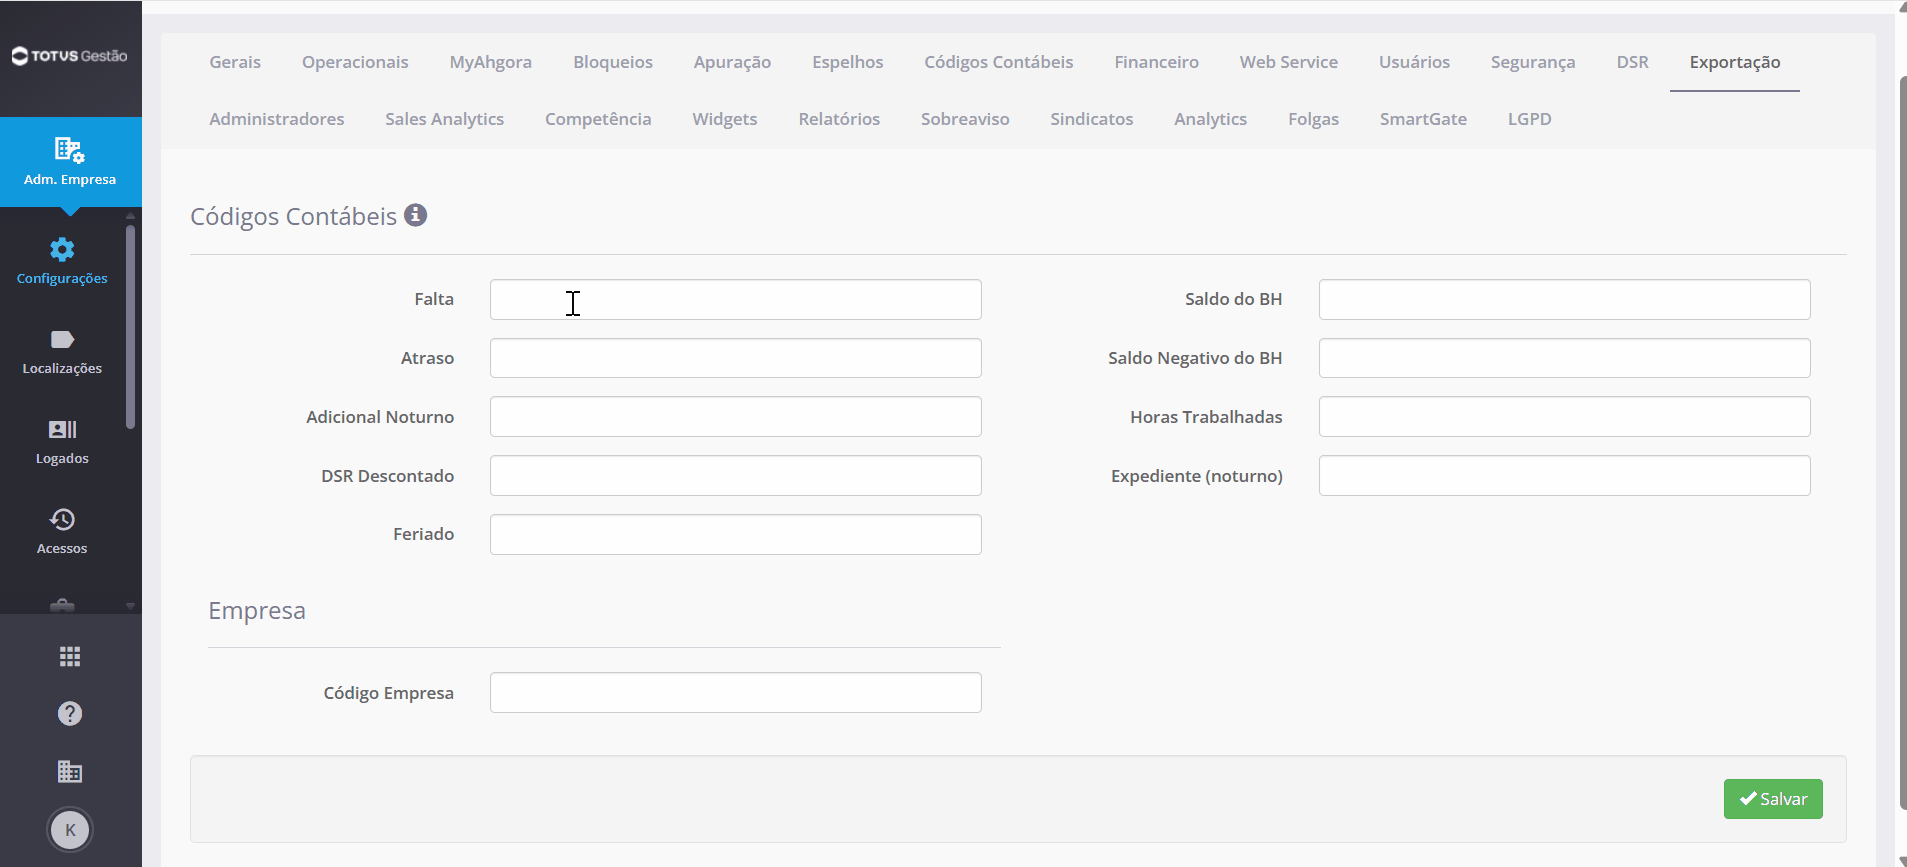The image size is (1907, 867).
Task: Go to Localizações in the sidebar
Action: click(62, 352)
